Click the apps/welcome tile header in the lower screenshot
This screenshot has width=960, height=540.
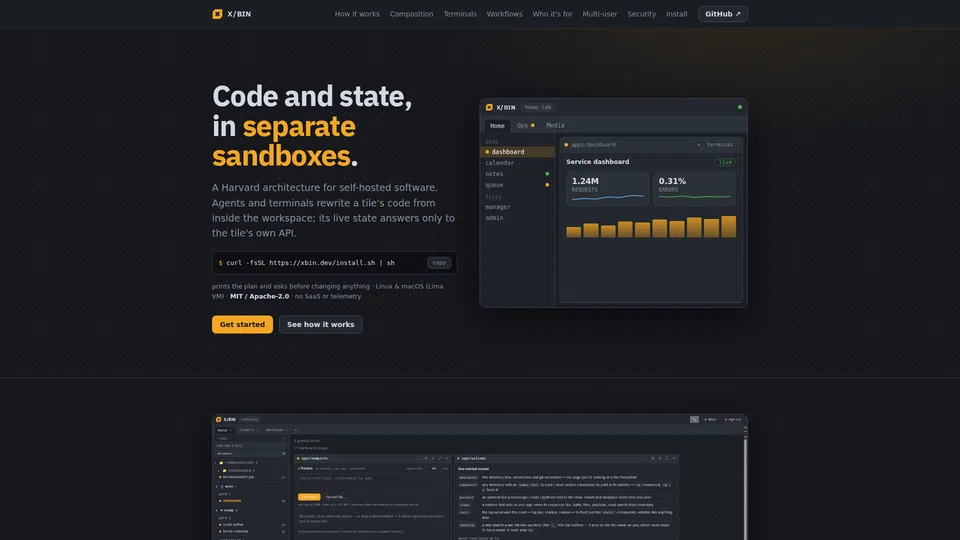568,458
